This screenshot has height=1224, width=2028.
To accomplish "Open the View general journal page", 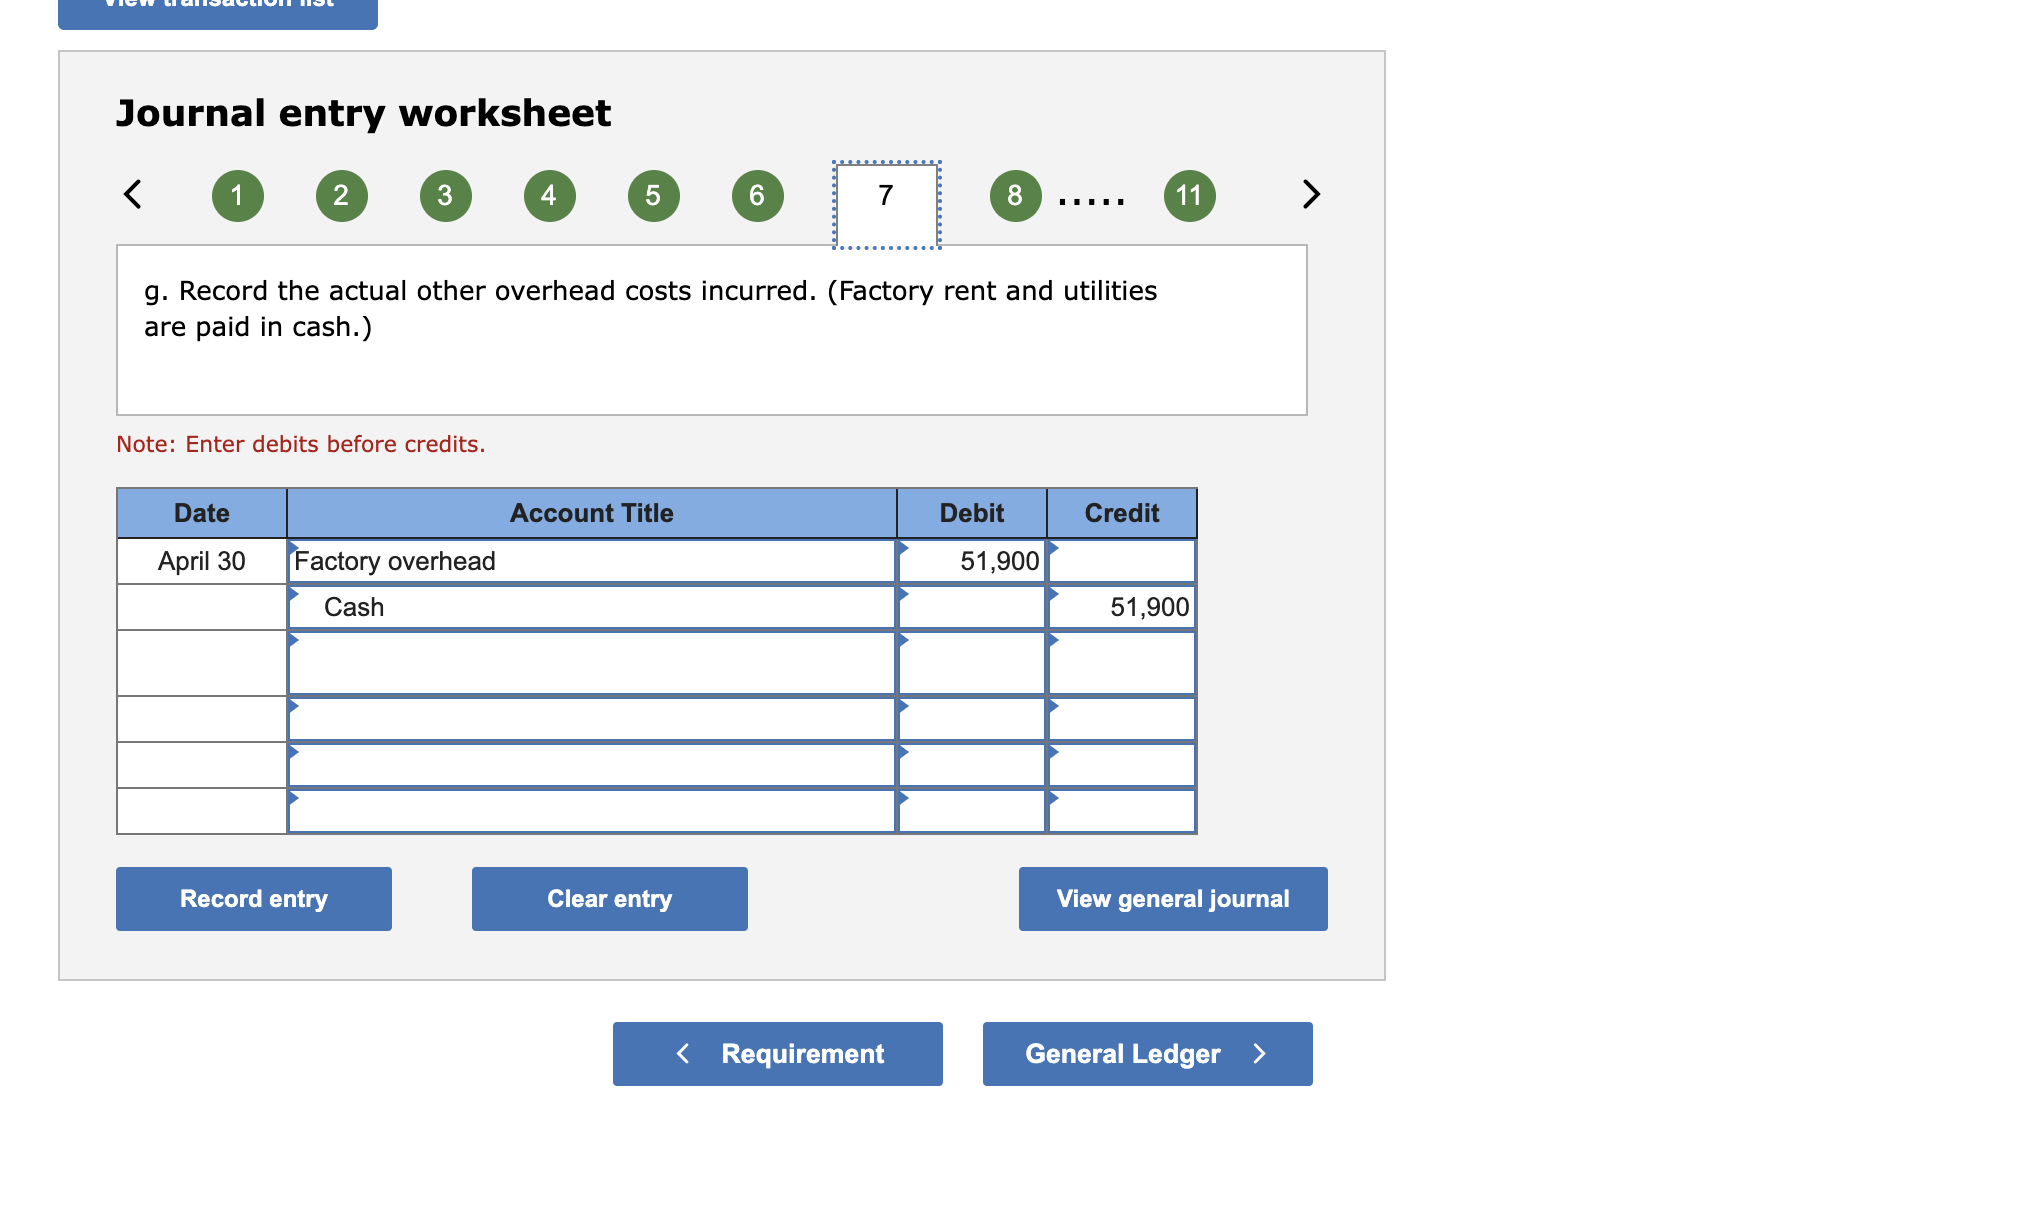I will pos(1172,898).
